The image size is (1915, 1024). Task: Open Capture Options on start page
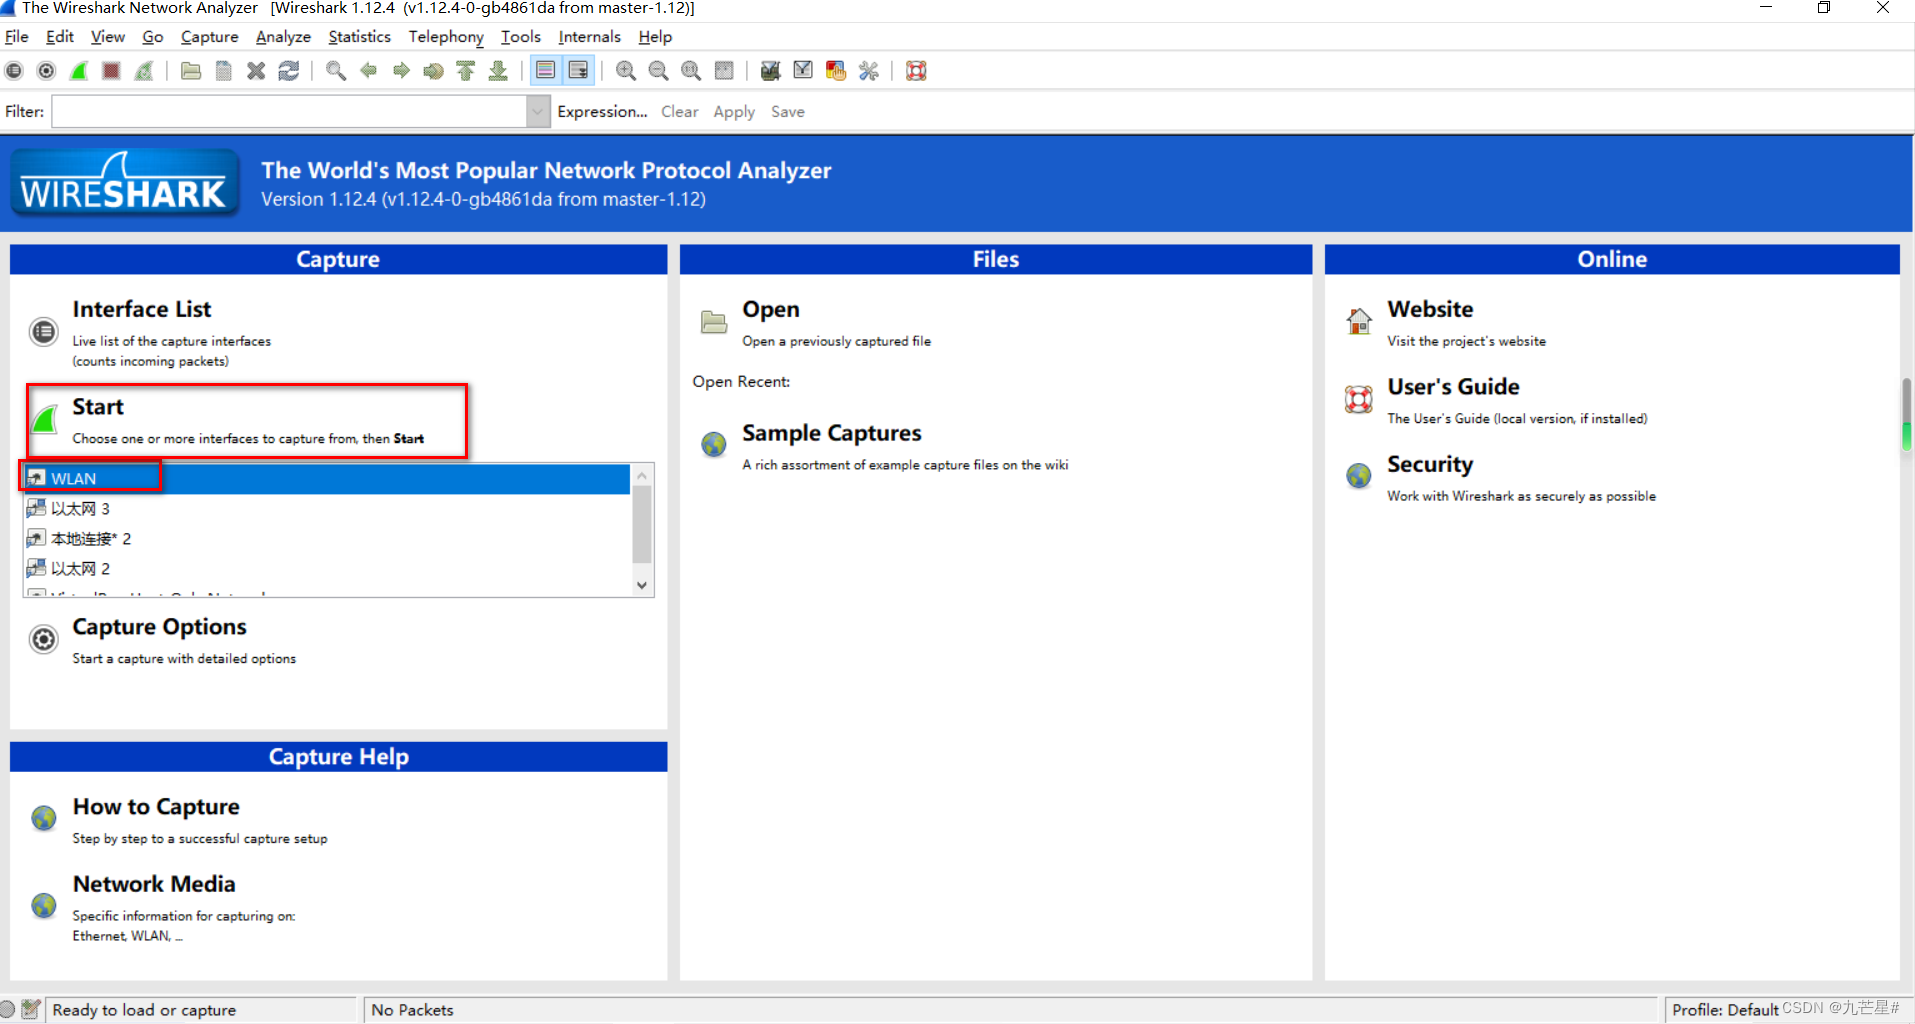point(159,627)
